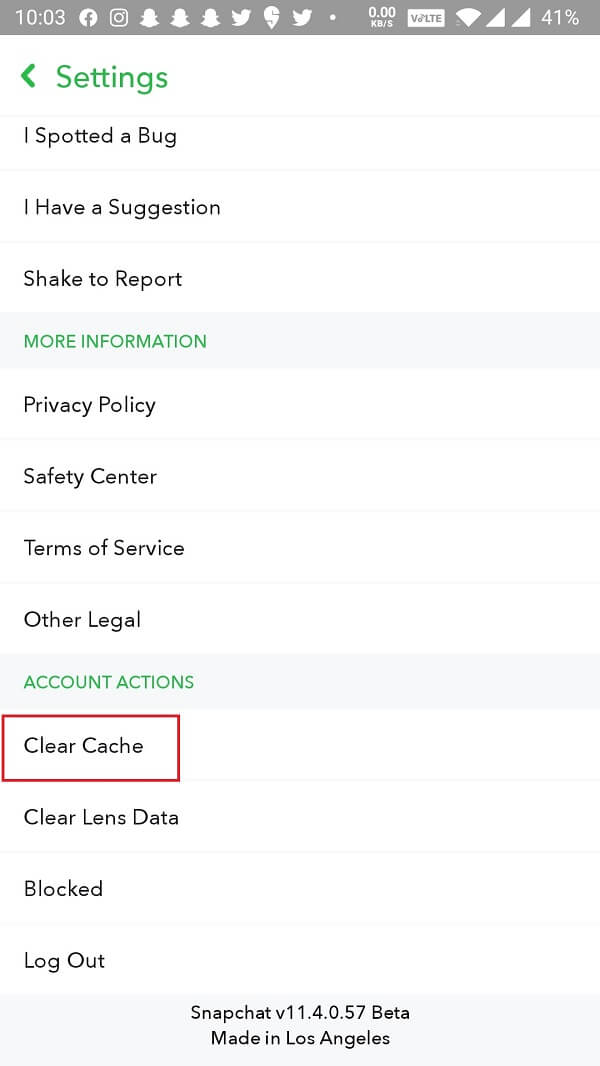The height and width of the screenshot is (1066, 600).
Task: Open I Have a Suggestion
Action: click(122, 207)
